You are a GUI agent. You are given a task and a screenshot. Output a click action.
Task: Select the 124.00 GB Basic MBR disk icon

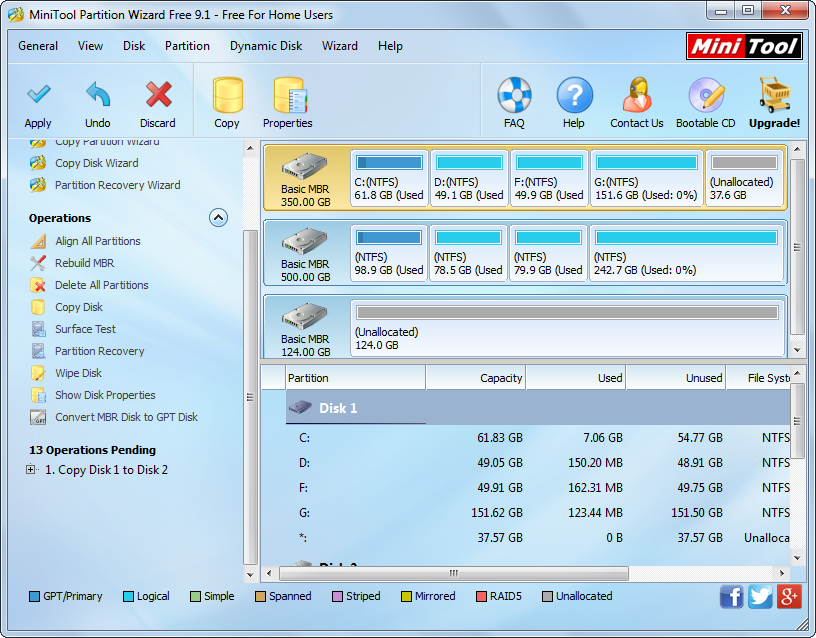tap(305, 316)
